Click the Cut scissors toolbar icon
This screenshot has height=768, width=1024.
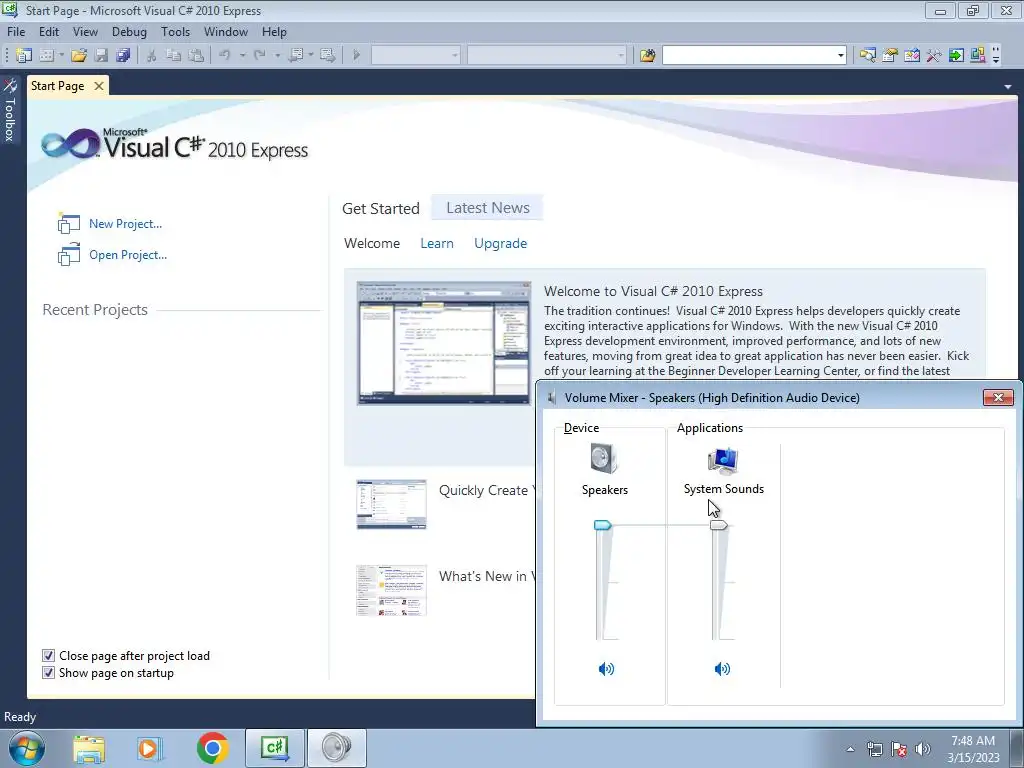151,56
